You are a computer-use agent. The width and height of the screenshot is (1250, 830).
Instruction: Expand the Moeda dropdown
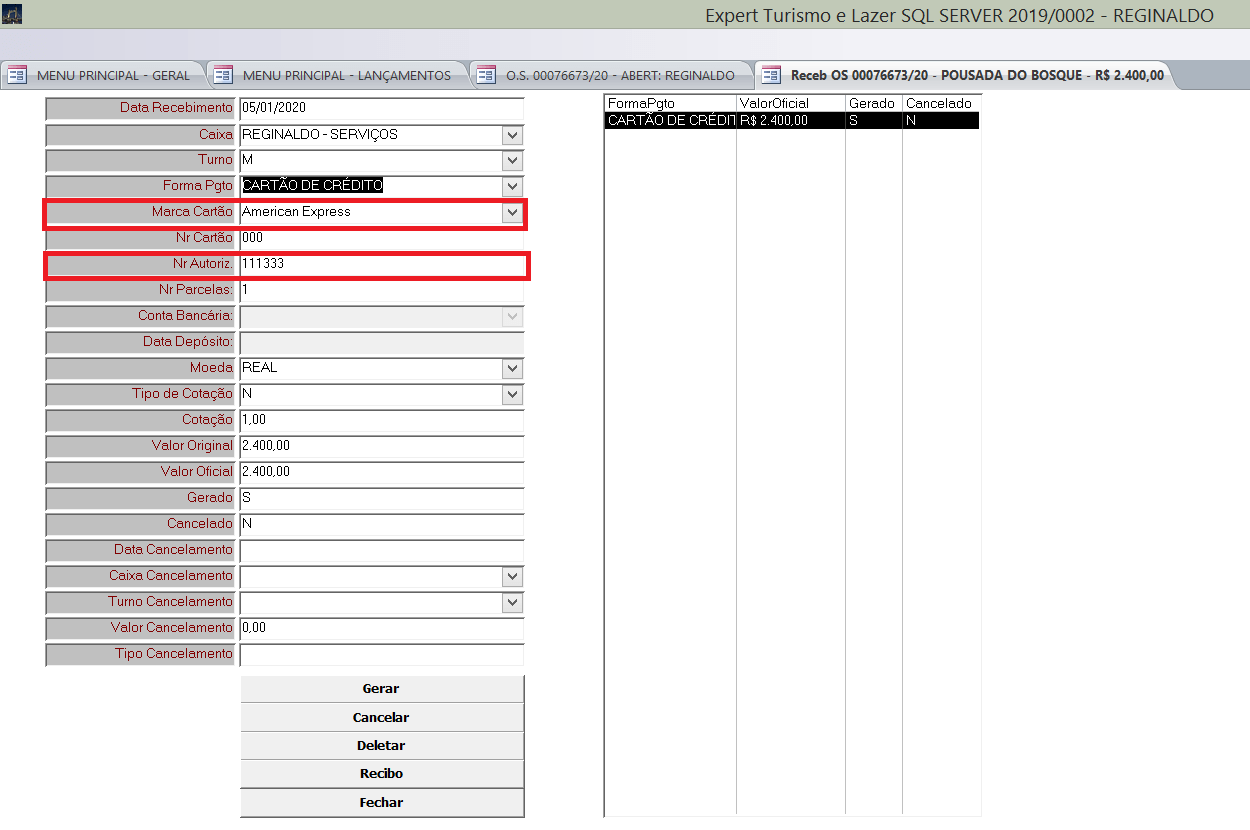512,369
